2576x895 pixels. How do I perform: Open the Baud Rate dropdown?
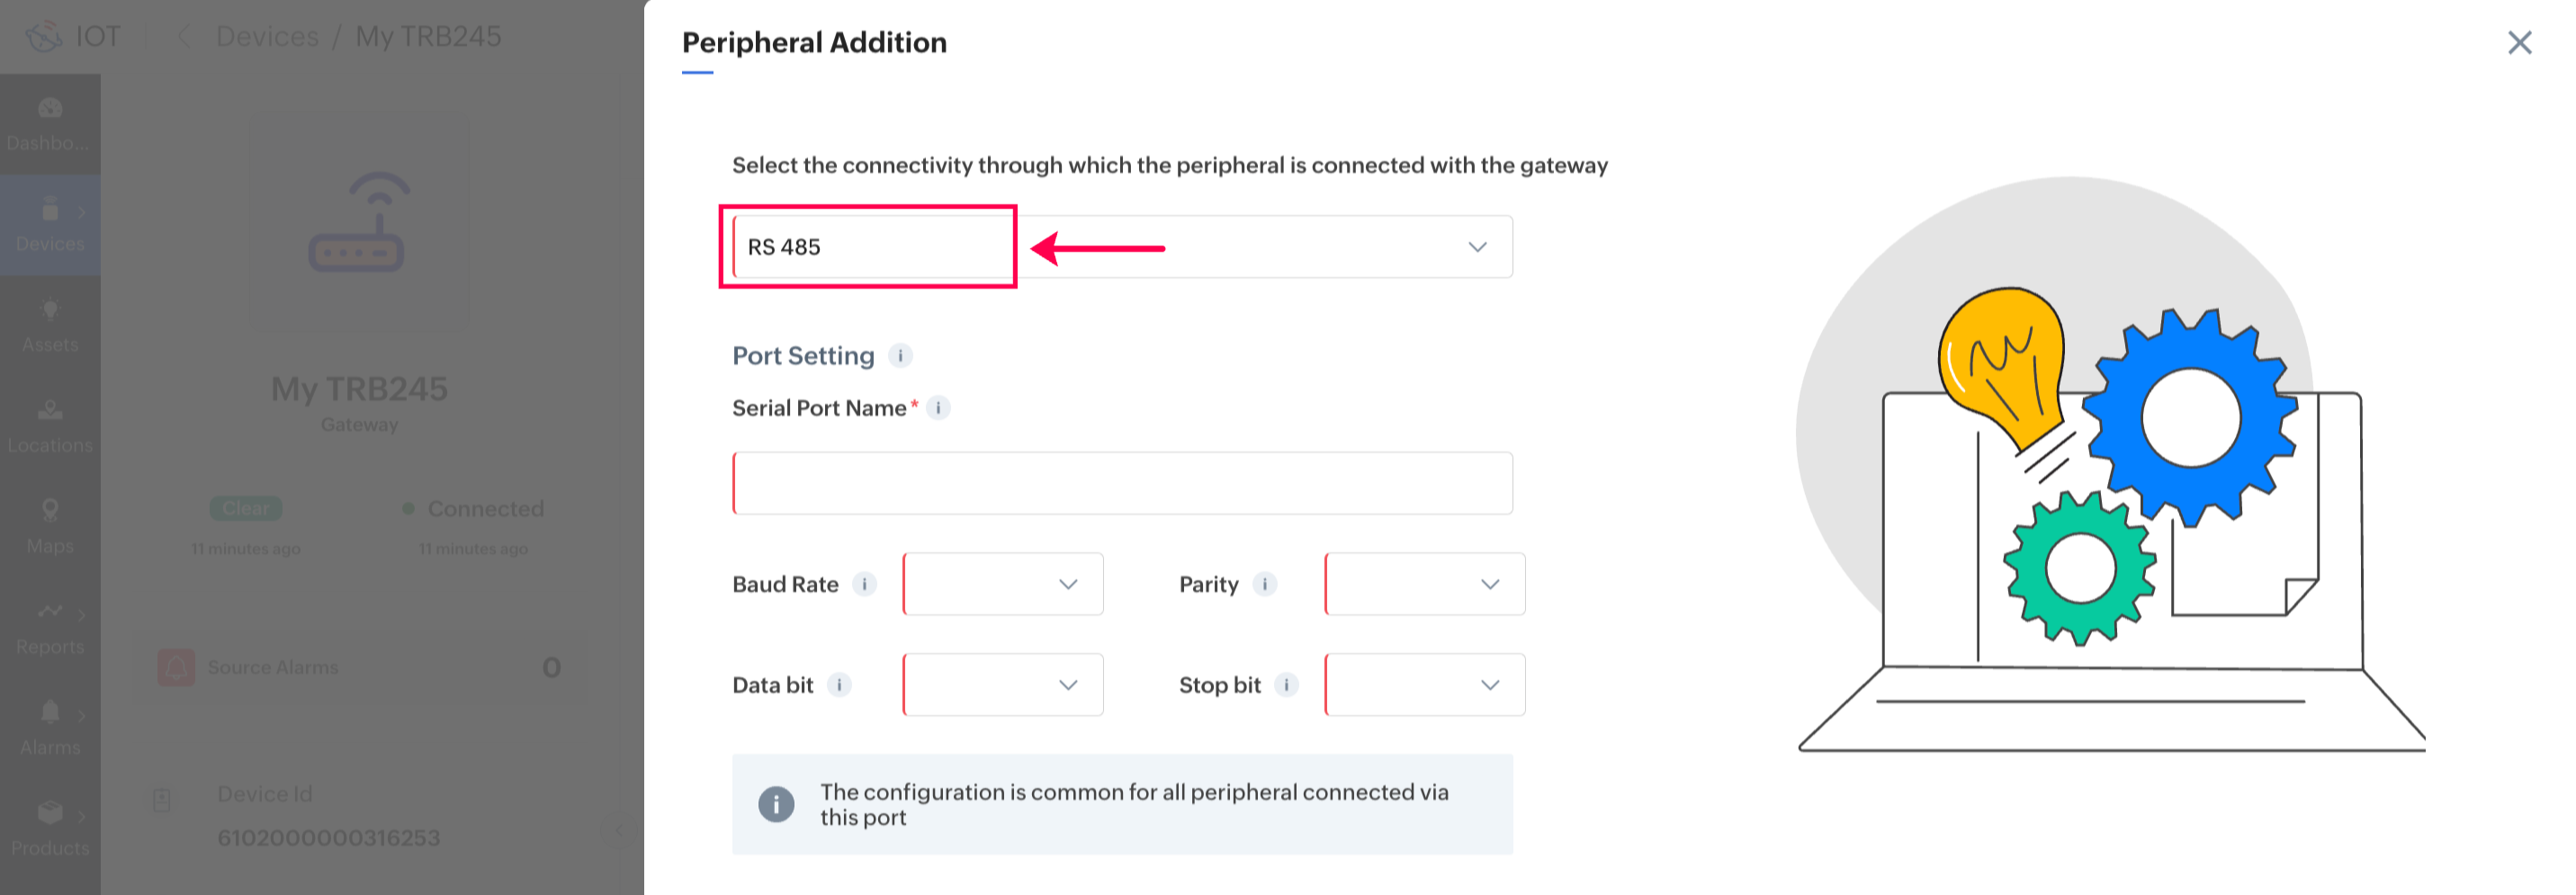(x=1003, y=584)
